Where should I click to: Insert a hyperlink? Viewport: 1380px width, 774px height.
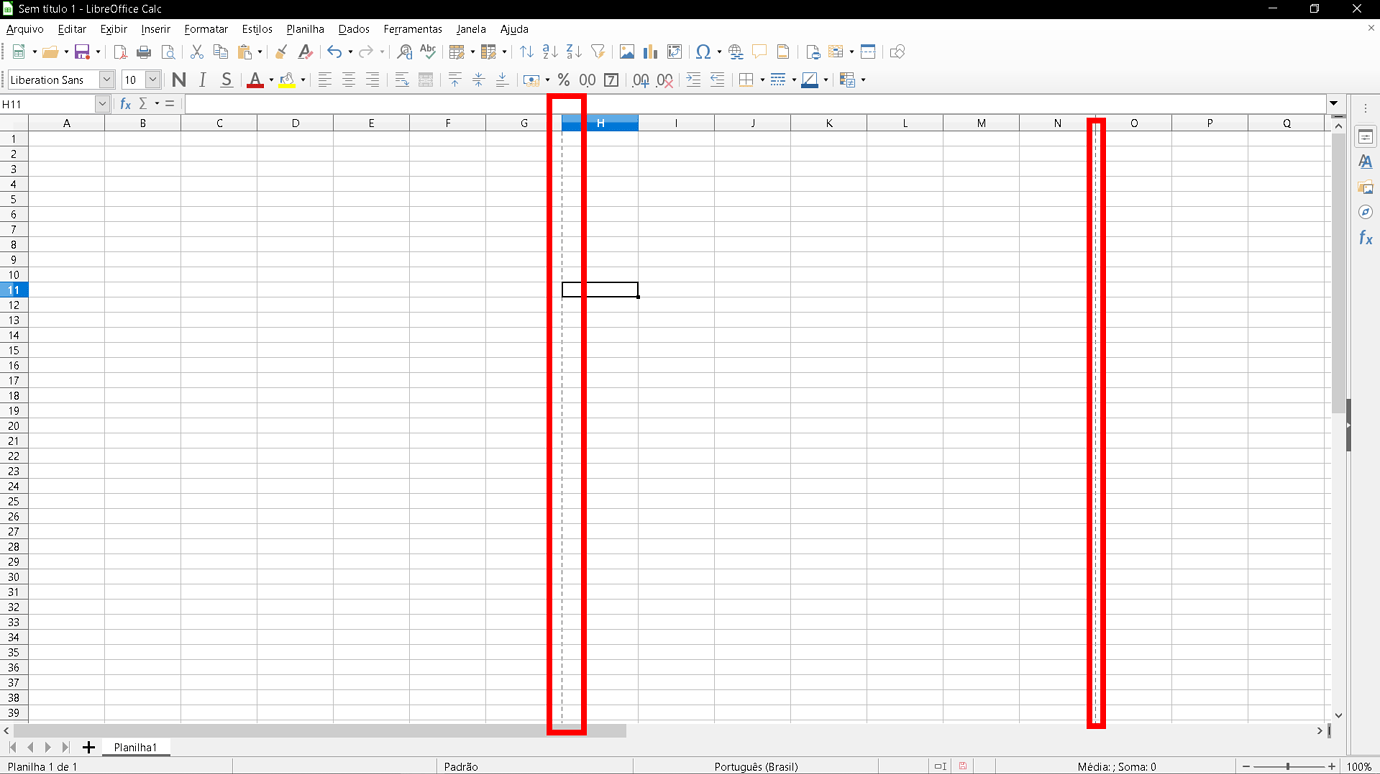[735, 51]
